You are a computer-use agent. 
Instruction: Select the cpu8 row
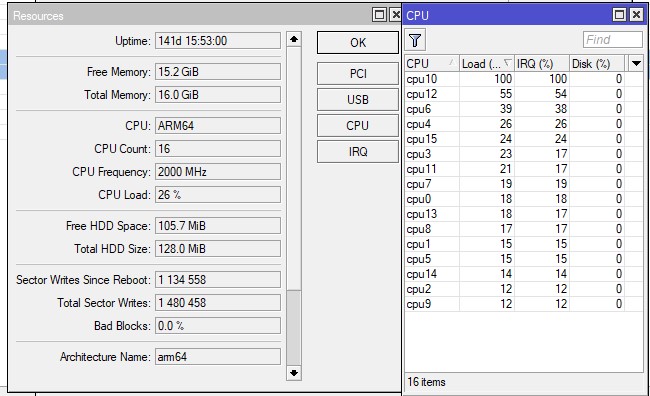point(524,229)
